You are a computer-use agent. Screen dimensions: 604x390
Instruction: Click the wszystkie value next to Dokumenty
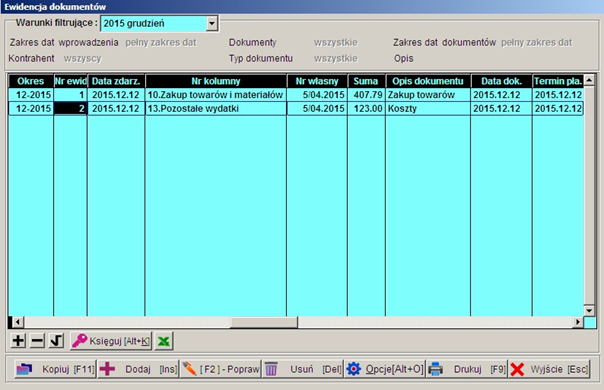336,42
